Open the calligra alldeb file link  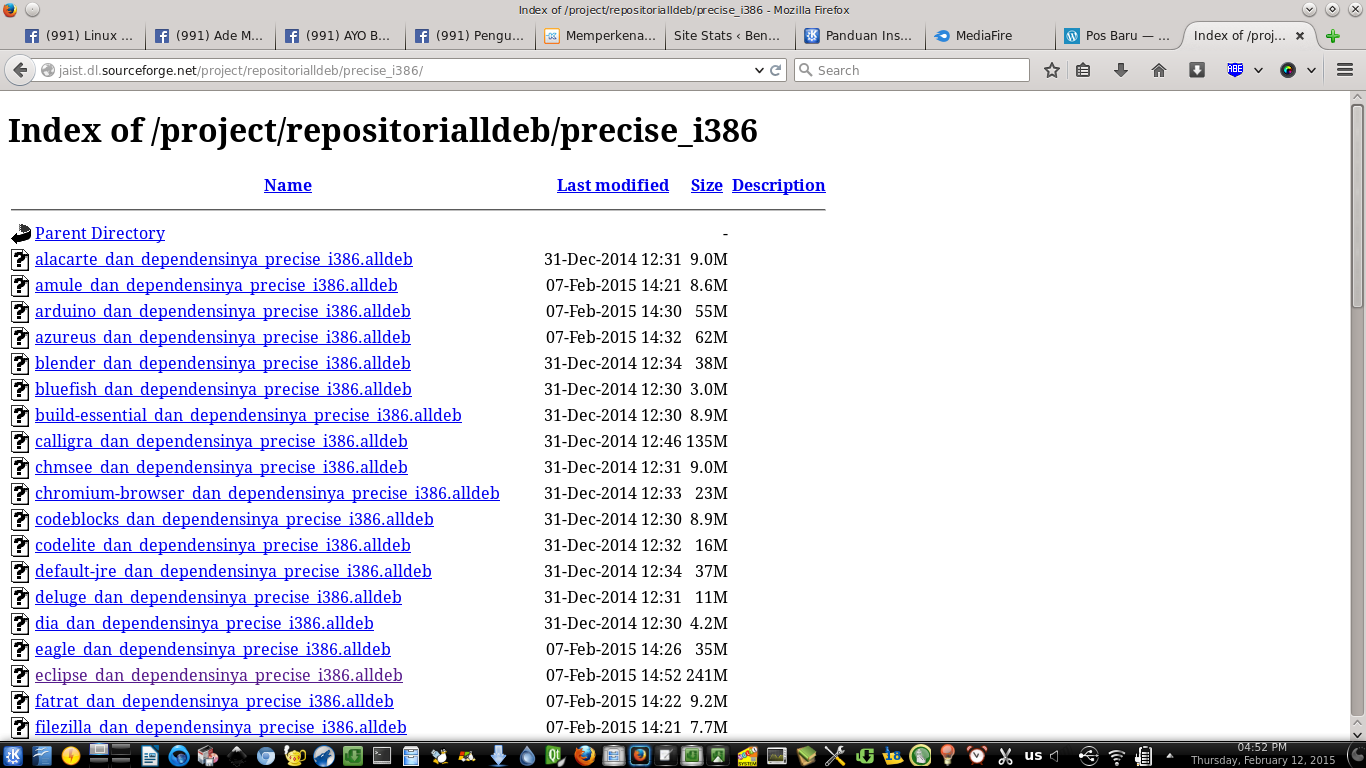221,441
